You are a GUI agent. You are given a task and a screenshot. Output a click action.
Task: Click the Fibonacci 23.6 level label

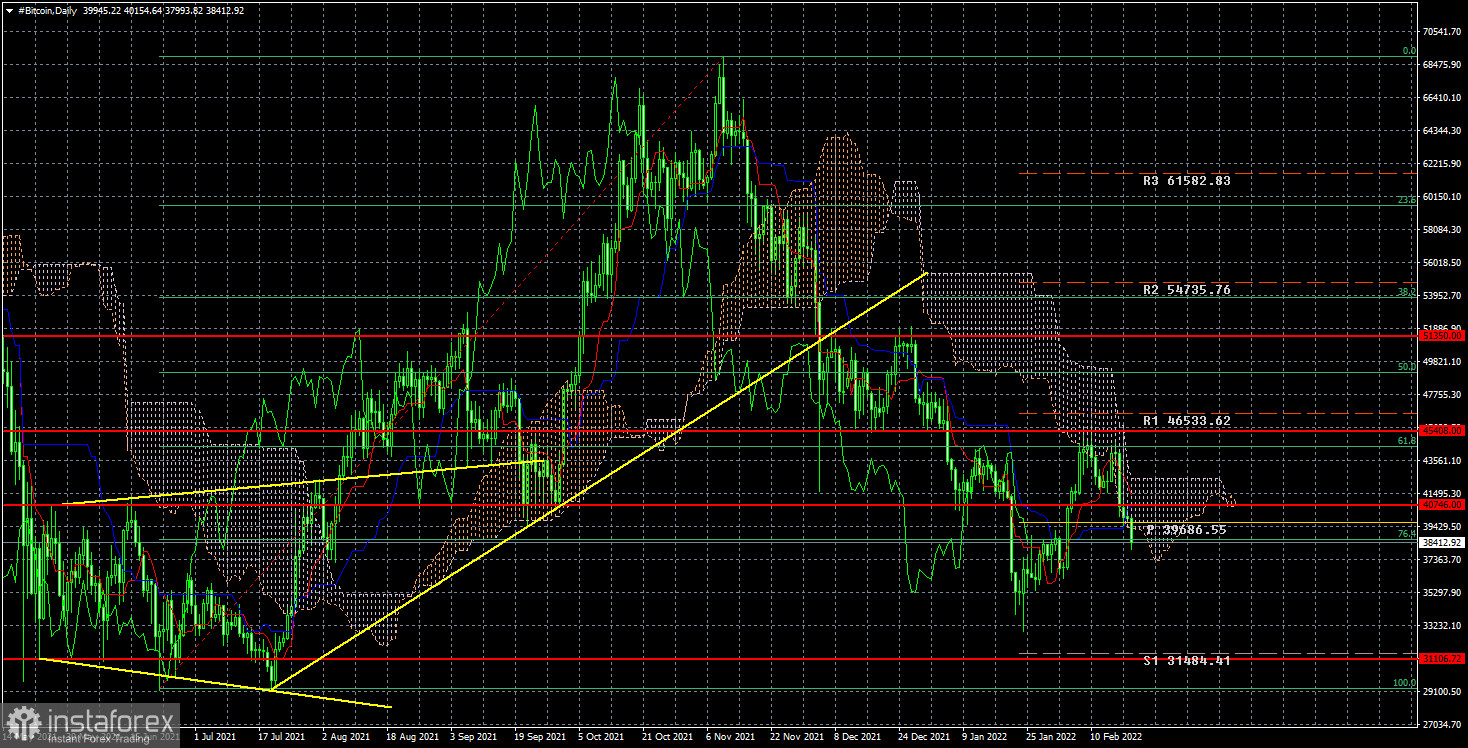tap(1406, 200)
